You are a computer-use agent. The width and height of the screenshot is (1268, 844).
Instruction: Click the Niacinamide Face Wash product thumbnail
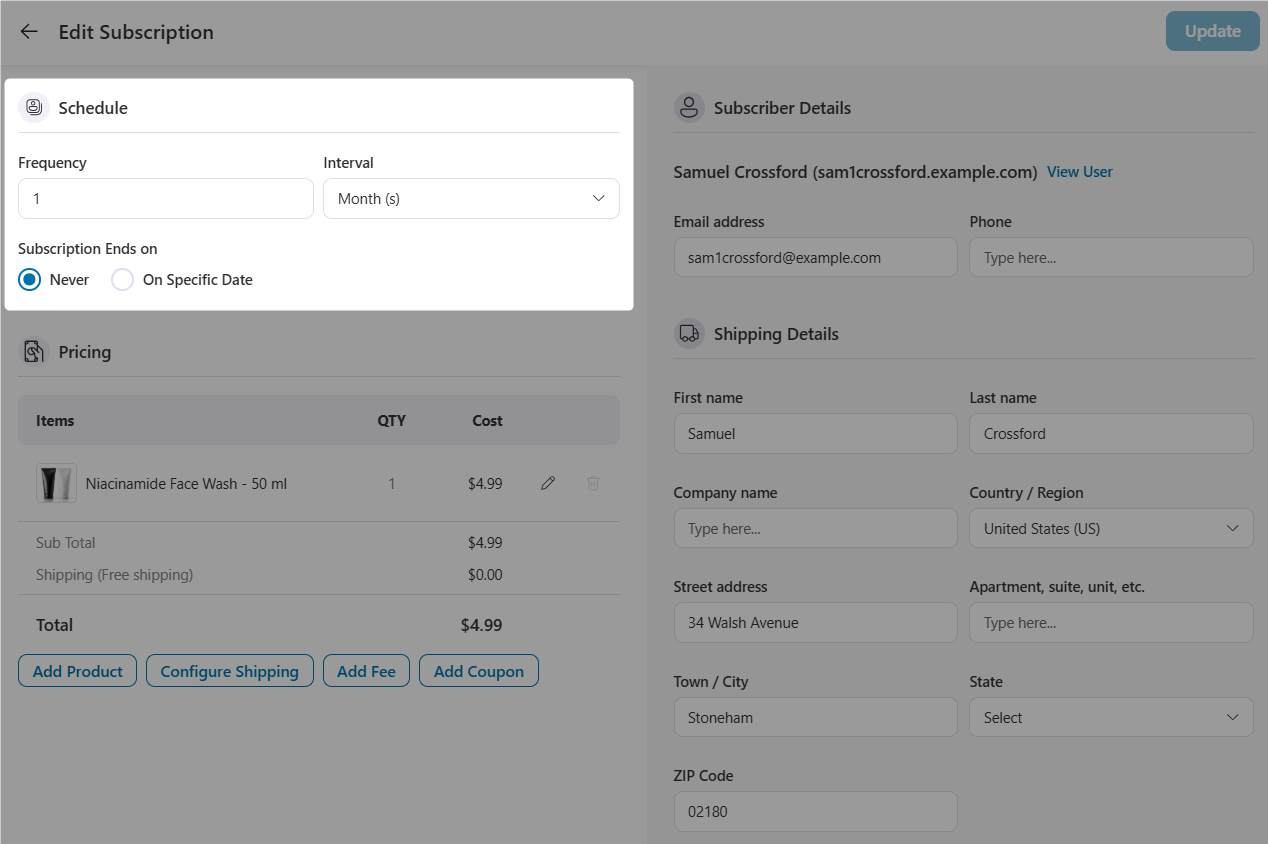pos(55,483)
